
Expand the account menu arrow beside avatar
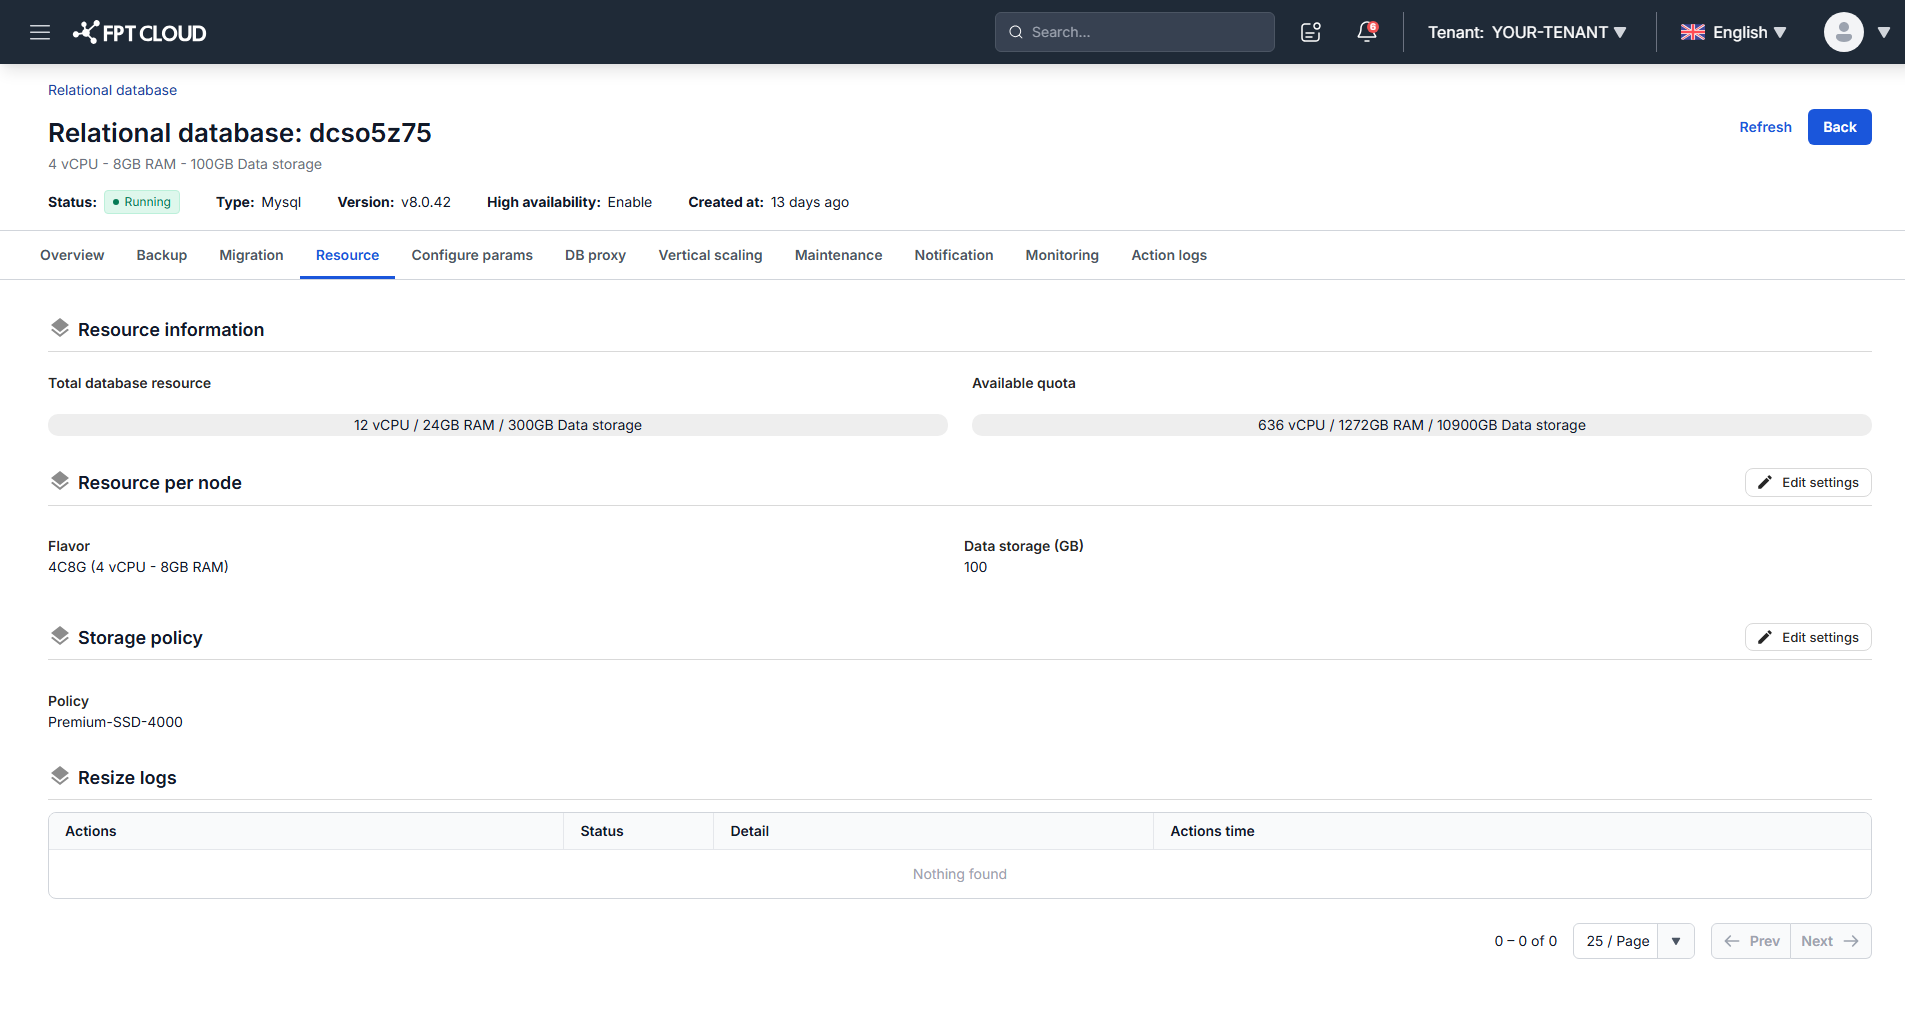click(x=1884, y=32)
